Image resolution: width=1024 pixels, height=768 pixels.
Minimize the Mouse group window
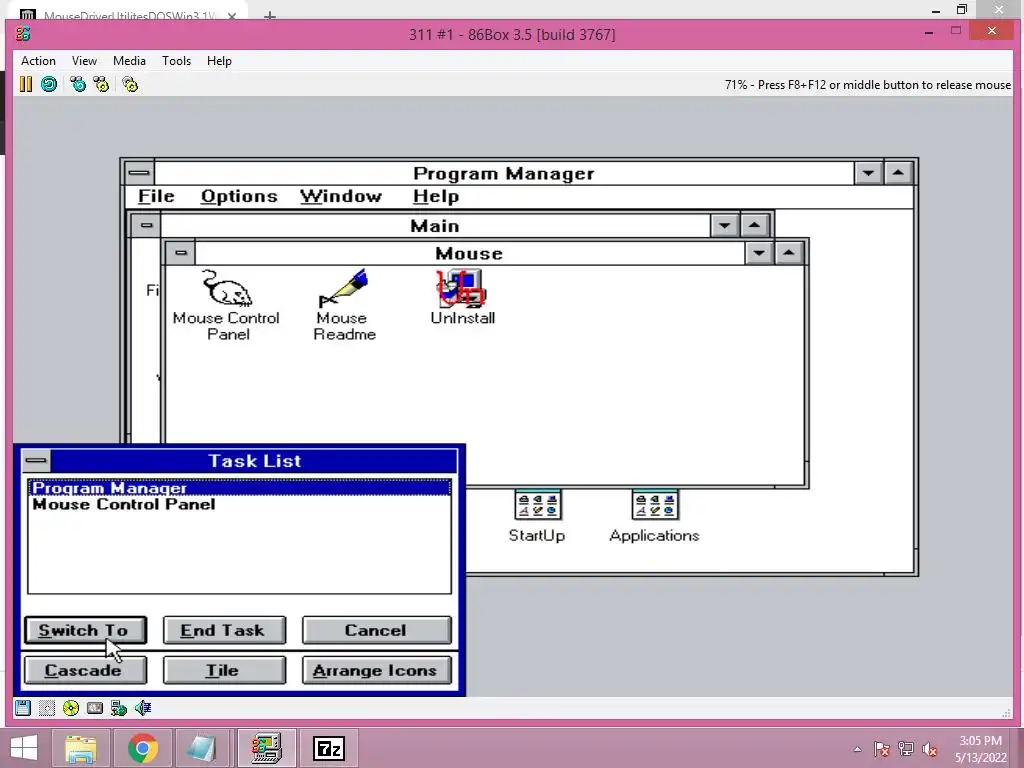coord(759,253)
